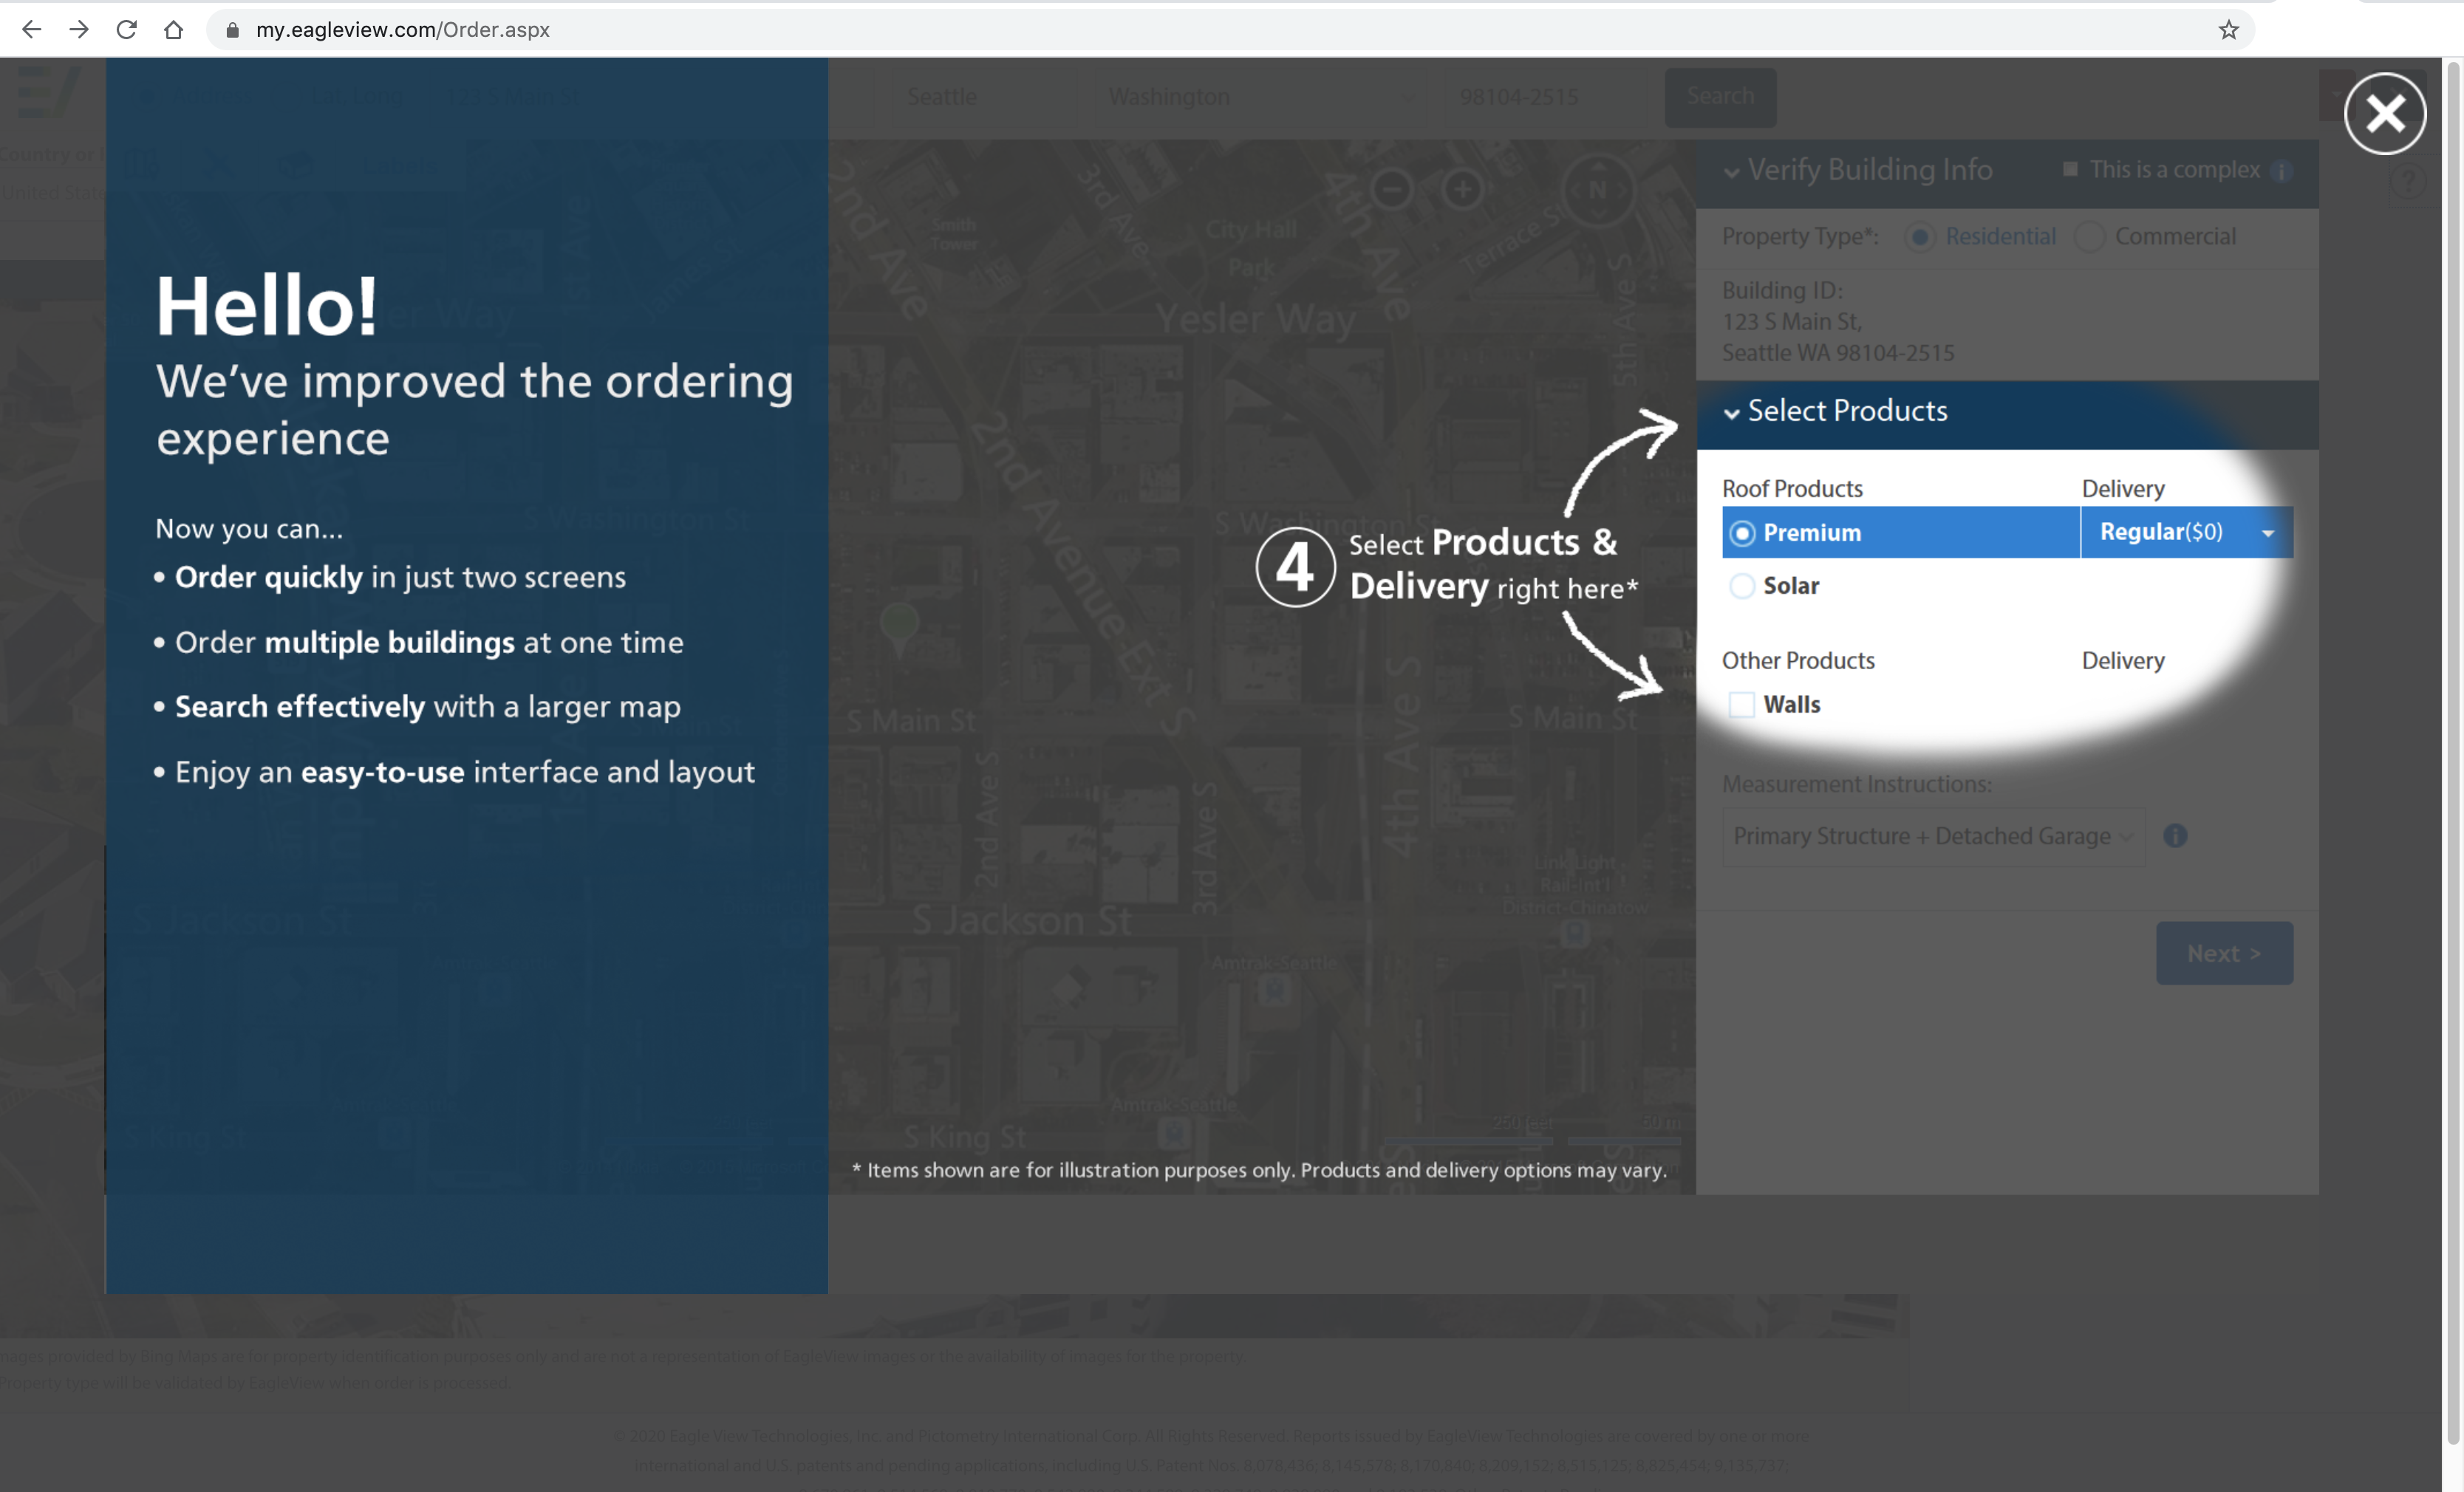Viewport: 2464px width, 1492px height.
Task: Zoom out the map with the minus icon
Action: click(1391, 188)
